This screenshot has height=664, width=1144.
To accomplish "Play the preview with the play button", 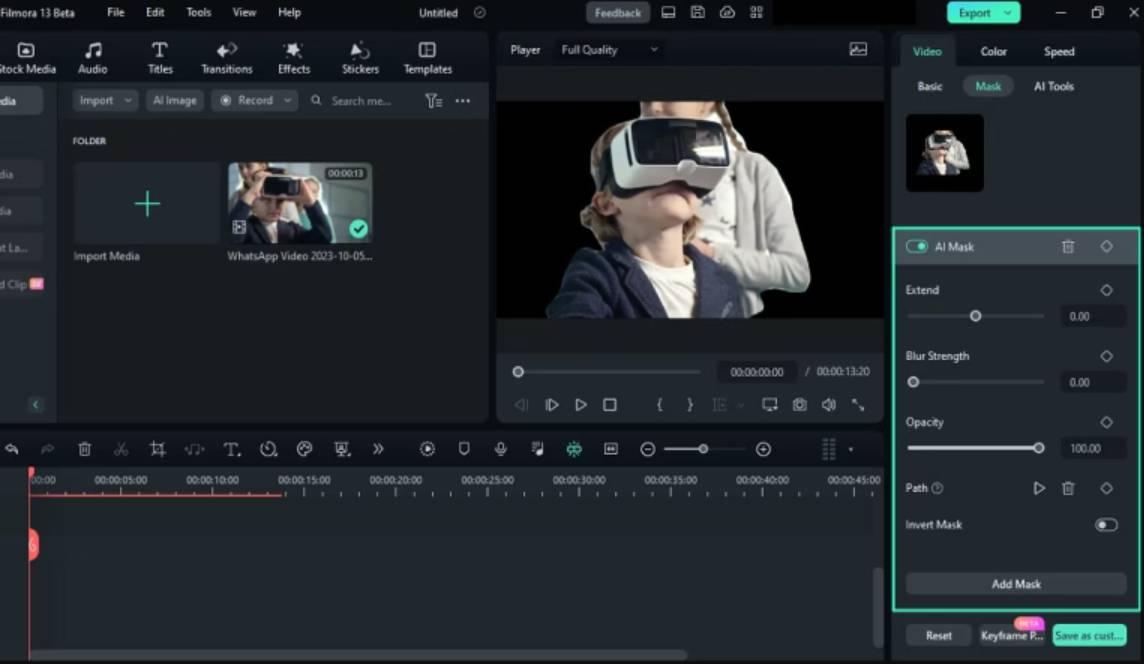I will pyautogui.click(x=581, y=404).
